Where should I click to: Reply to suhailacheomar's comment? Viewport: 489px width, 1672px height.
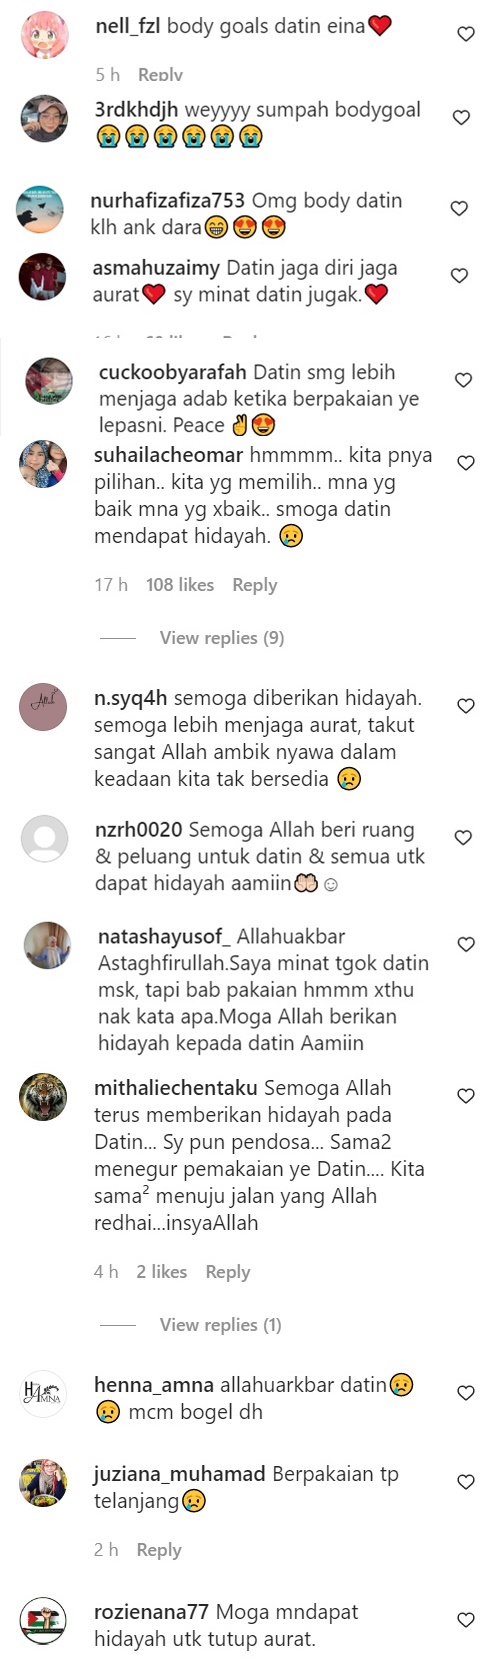254,585
